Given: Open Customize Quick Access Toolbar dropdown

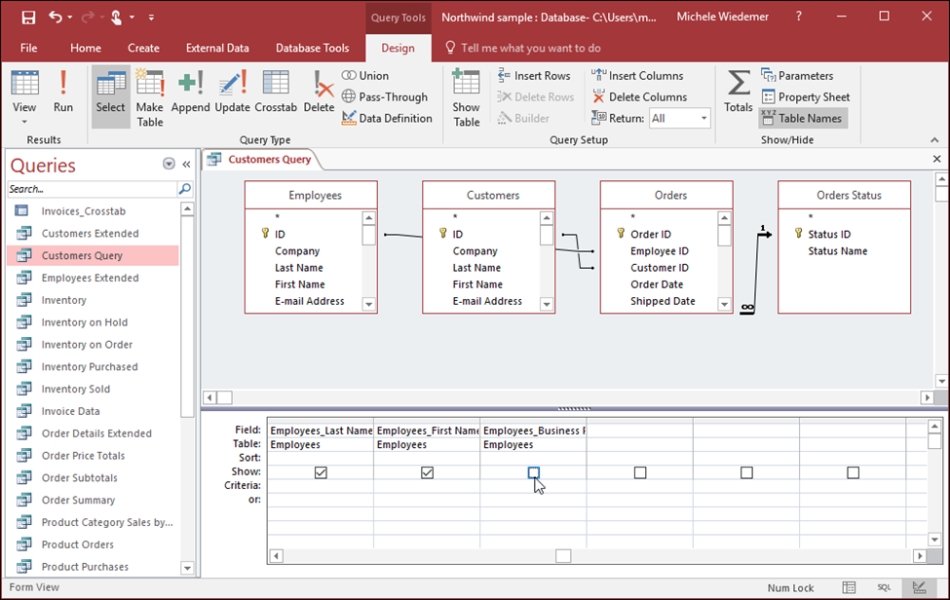Looking at the screenshot, I should [151, 17].
